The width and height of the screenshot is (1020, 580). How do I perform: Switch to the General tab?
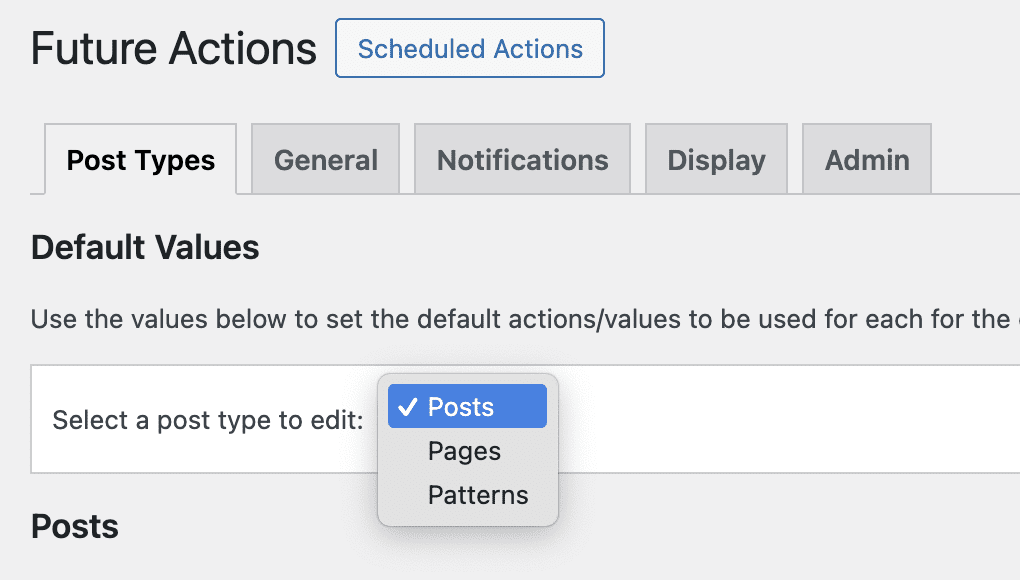pyautogui.click(x=325, y=158)
